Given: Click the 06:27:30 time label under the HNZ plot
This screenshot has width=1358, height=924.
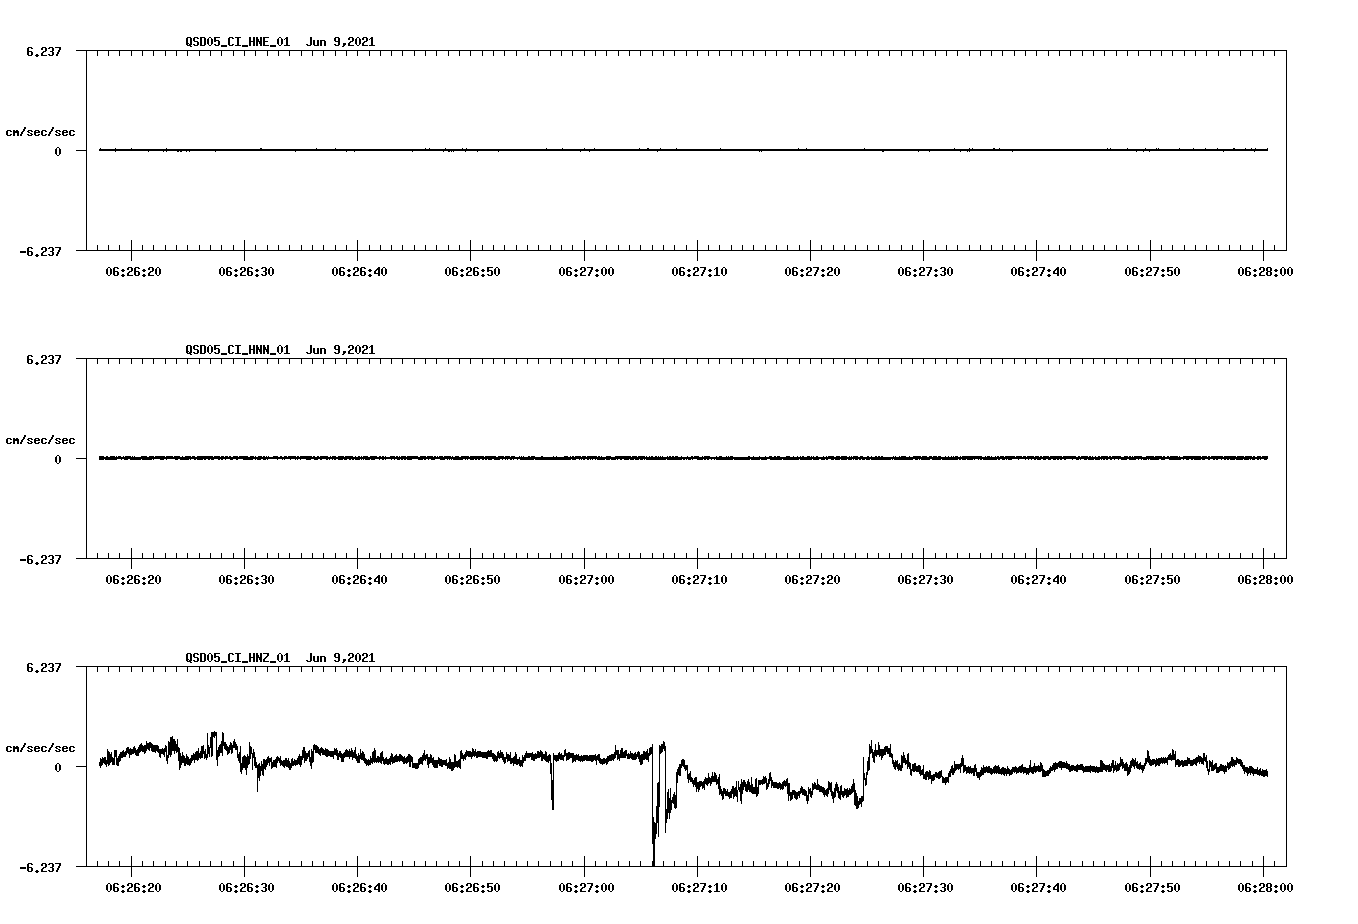Looking at the screenshot, I should (x=925, y=887).
